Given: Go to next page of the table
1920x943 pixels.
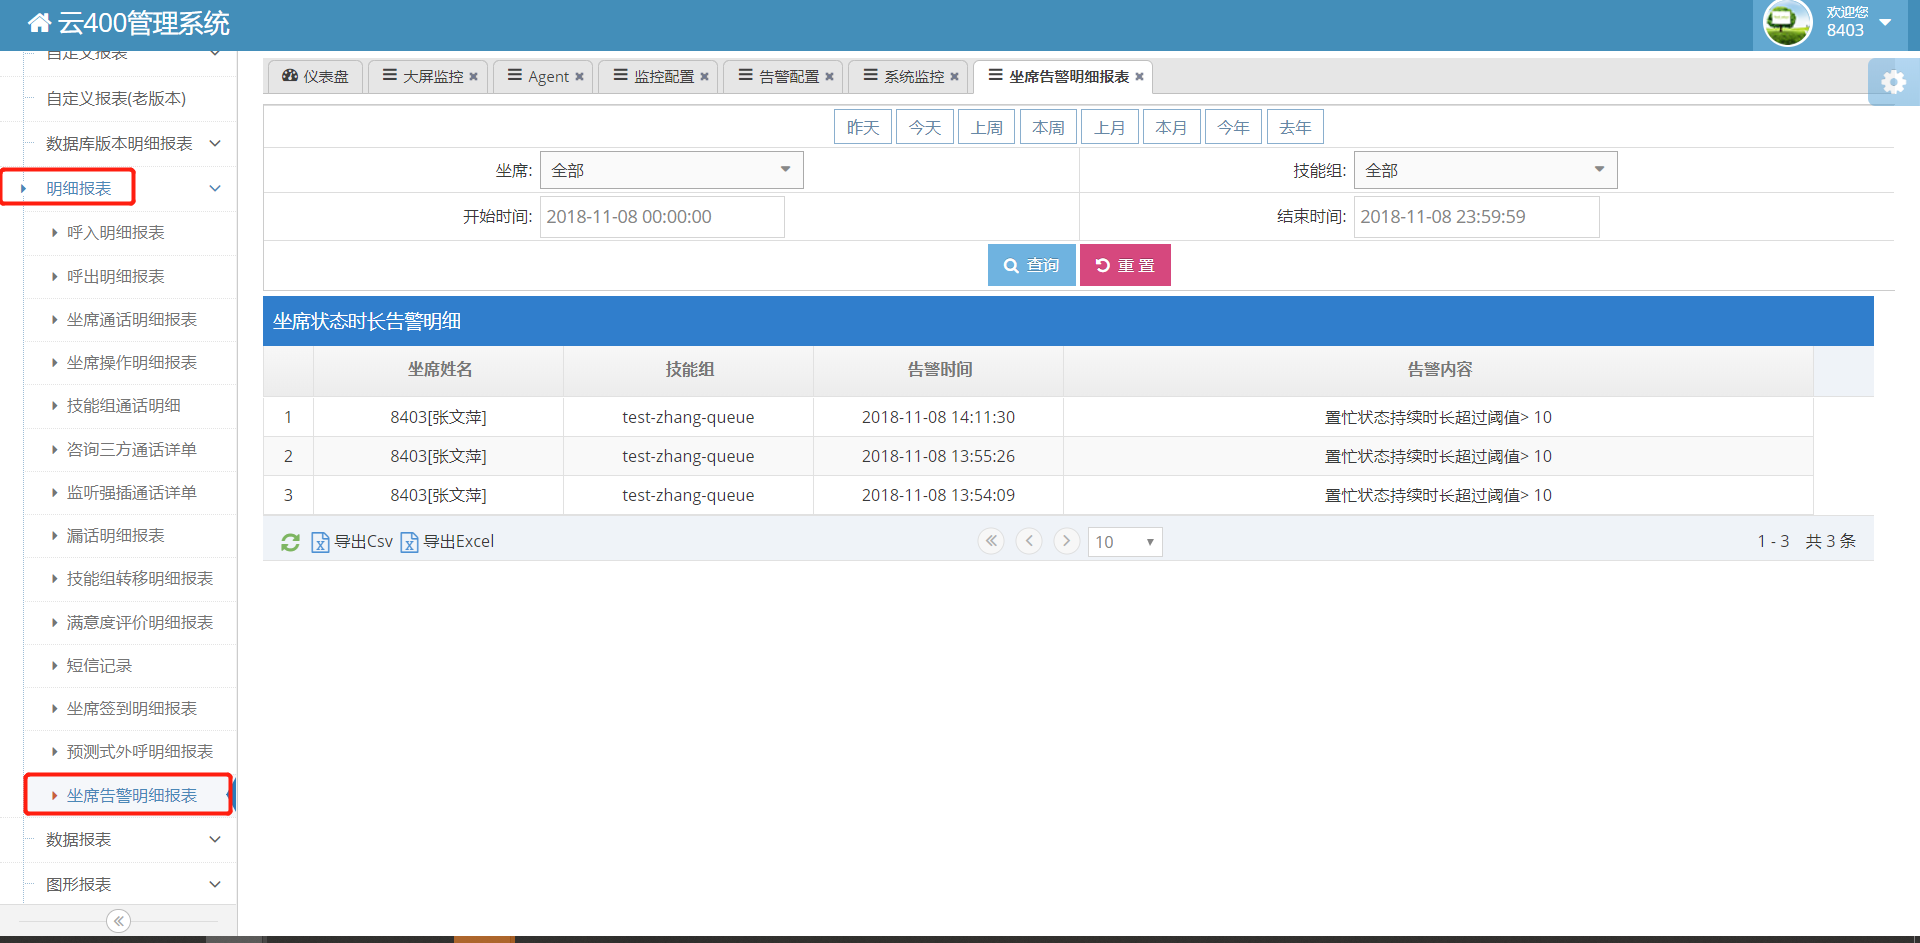Looking at the screenshot, I should tap(1067, 541).
